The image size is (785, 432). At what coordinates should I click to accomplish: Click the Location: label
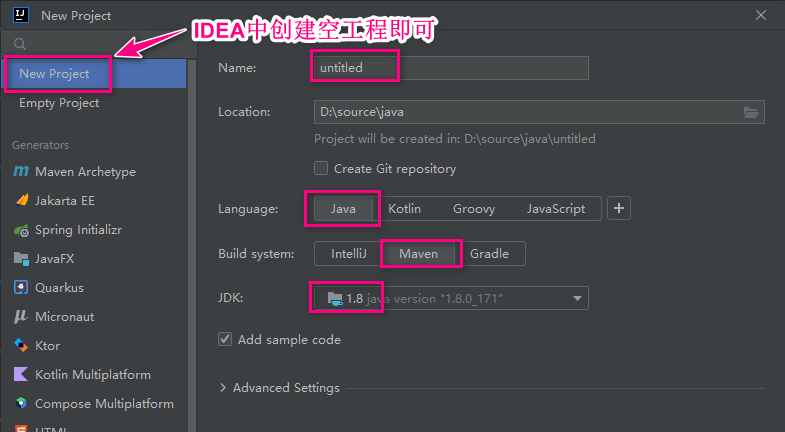[x=244, y=112]
